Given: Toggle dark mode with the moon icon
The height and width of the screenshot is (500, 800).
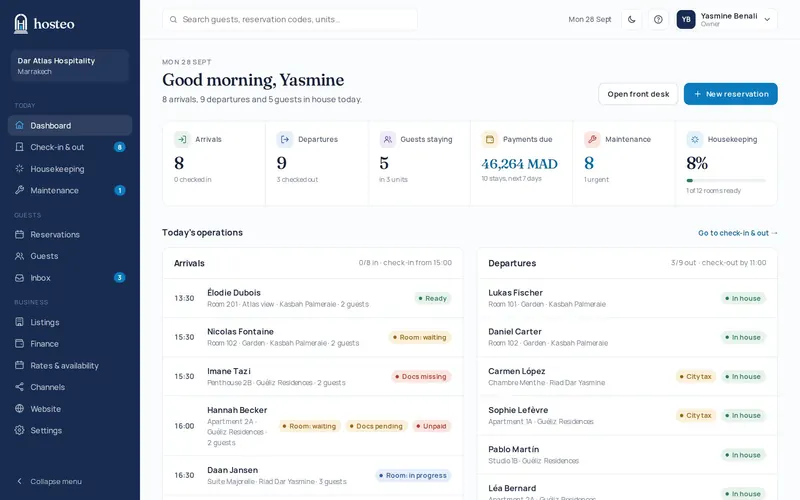Looking at the screenshot, I should (x=632, y=19).
